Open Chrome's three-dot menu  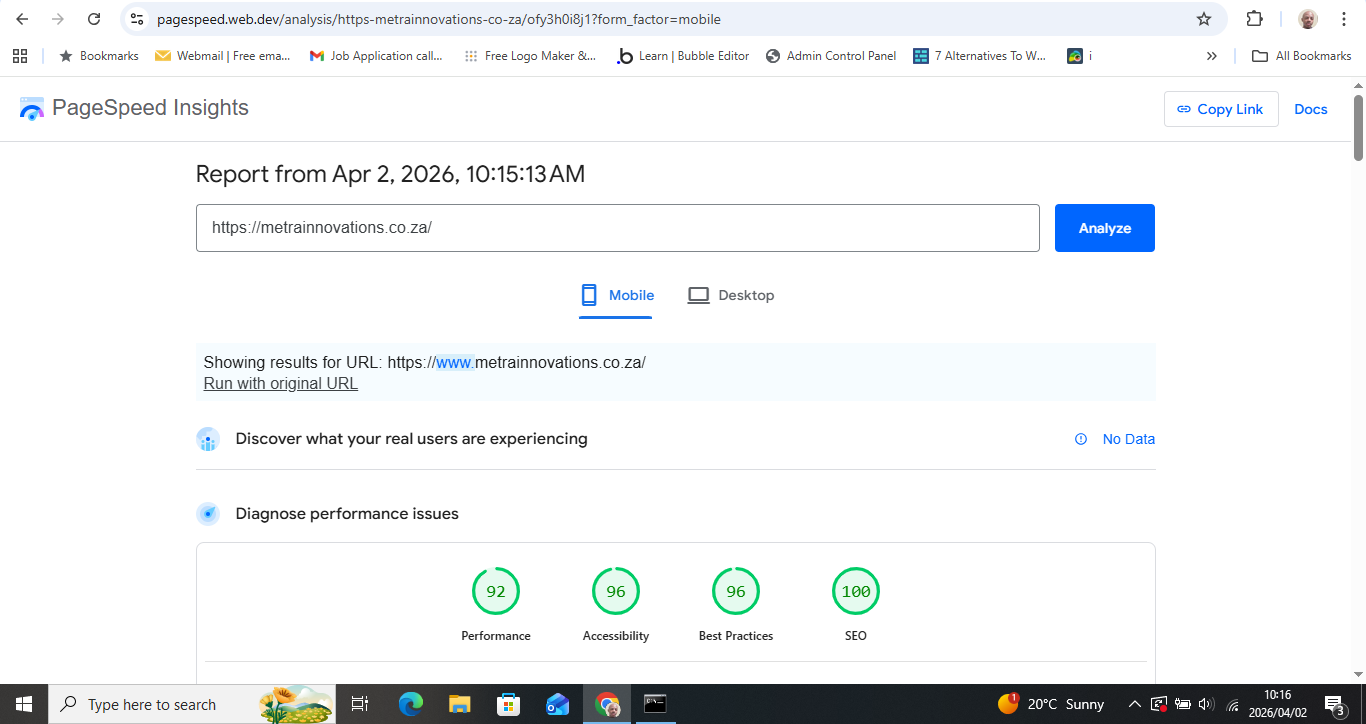point(1343,19)
